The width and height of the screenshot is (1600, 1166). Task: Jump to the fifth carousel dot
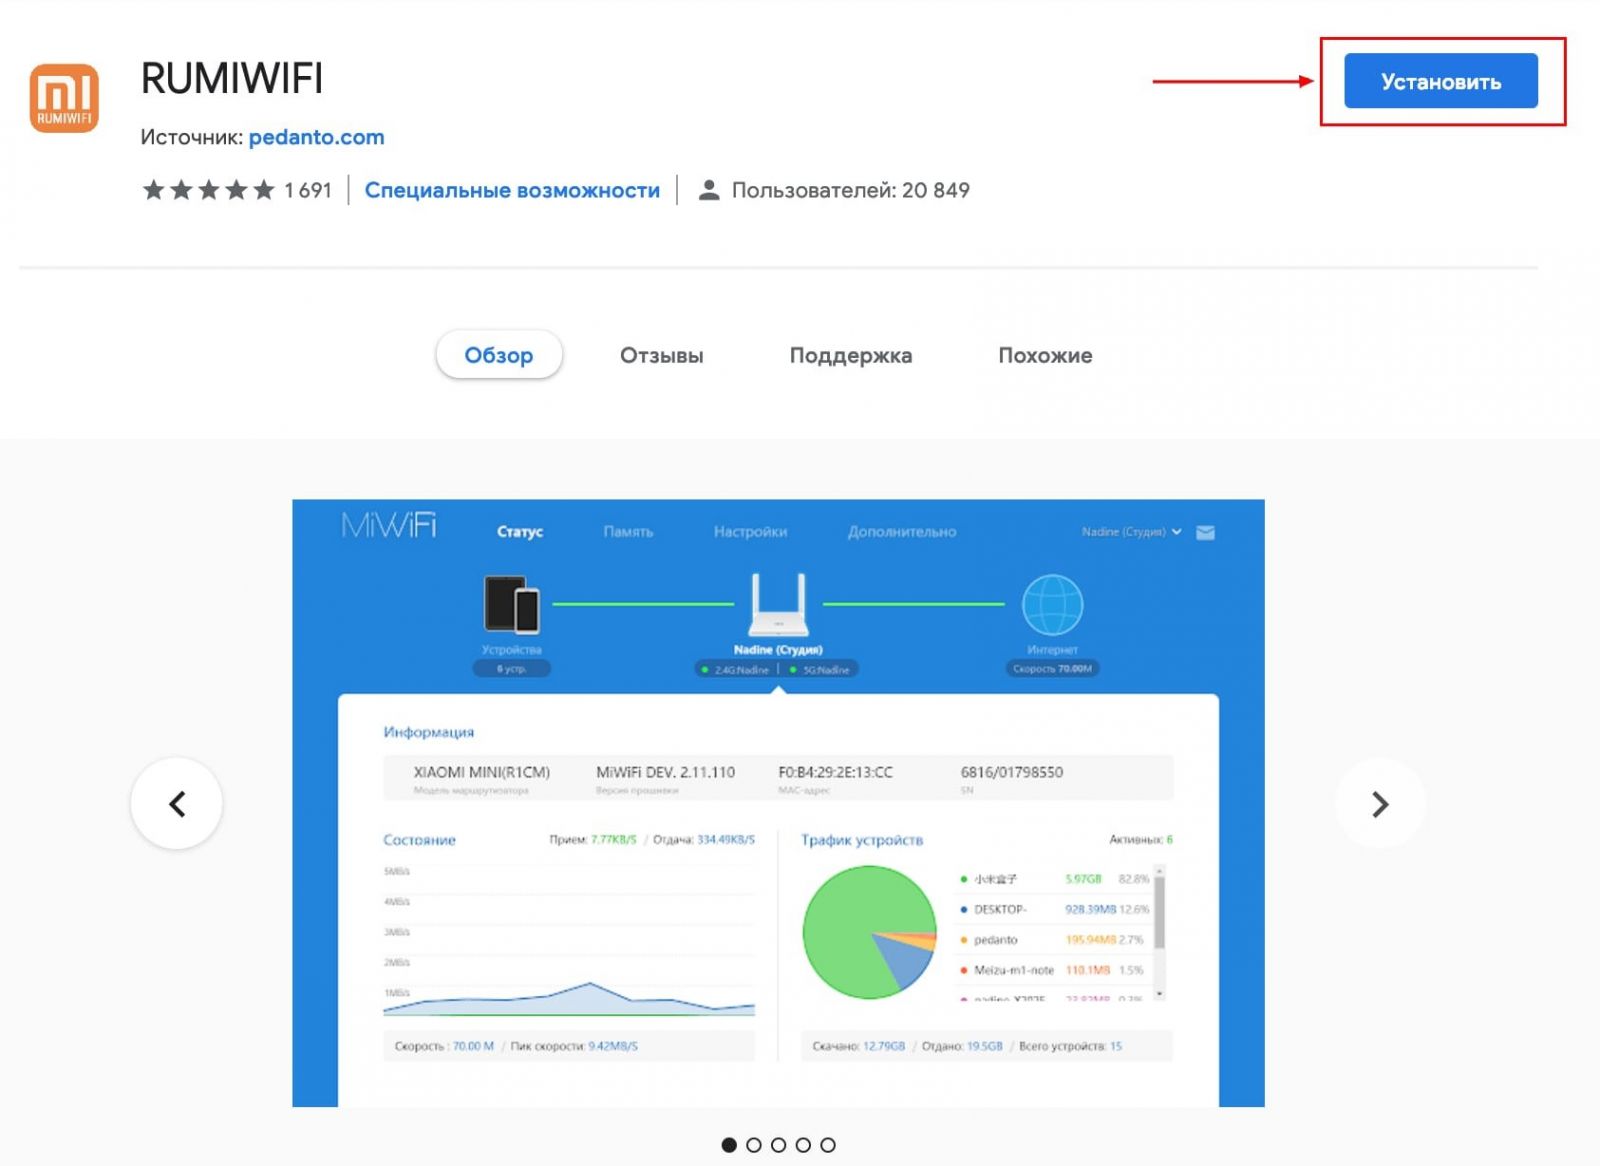[828, 1145]
